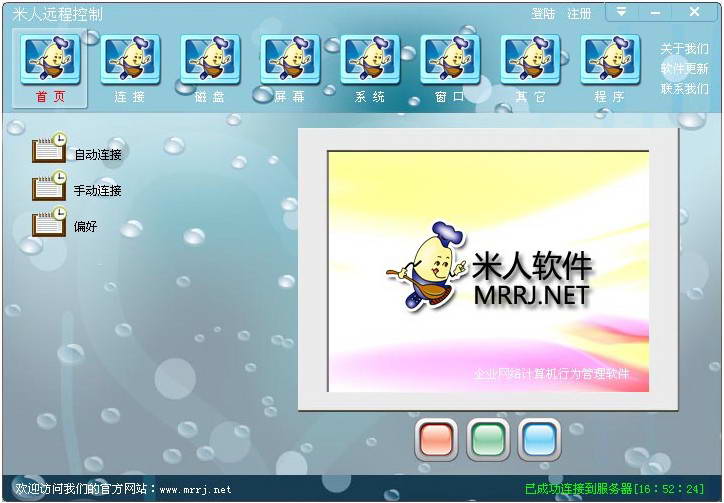This screenshot has height=503, width=724.
Task: Open 联系我们 contact us link
Action: click(x=684, y=88)
